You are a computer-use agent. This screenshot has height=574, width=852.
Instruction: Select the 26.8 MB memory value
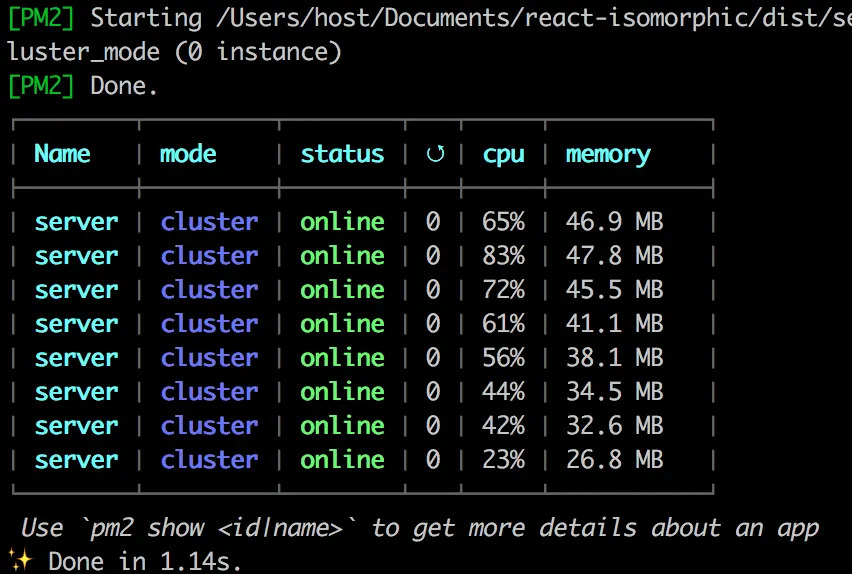tap(615, 460)
